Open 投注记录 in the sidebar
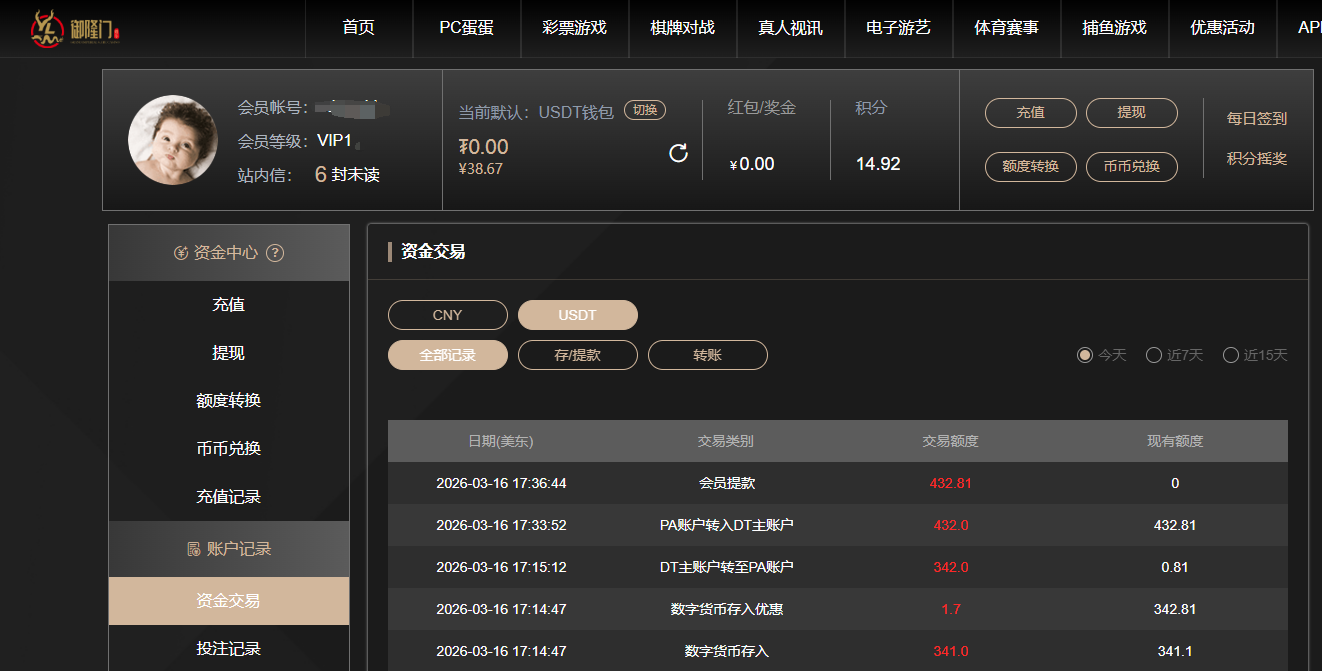Viewport: 1322px width, 671px height. click(229, 649)
